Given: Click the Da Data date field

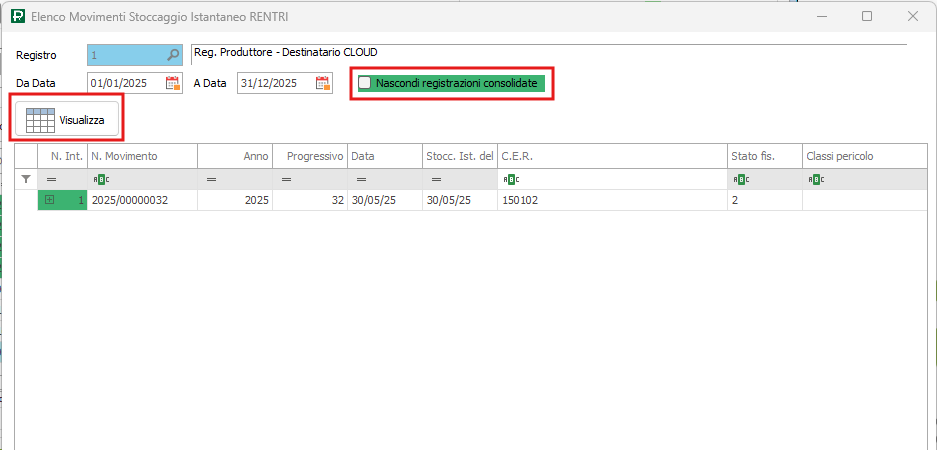Looking at the screenshot, I should click(x=124, y=83).
